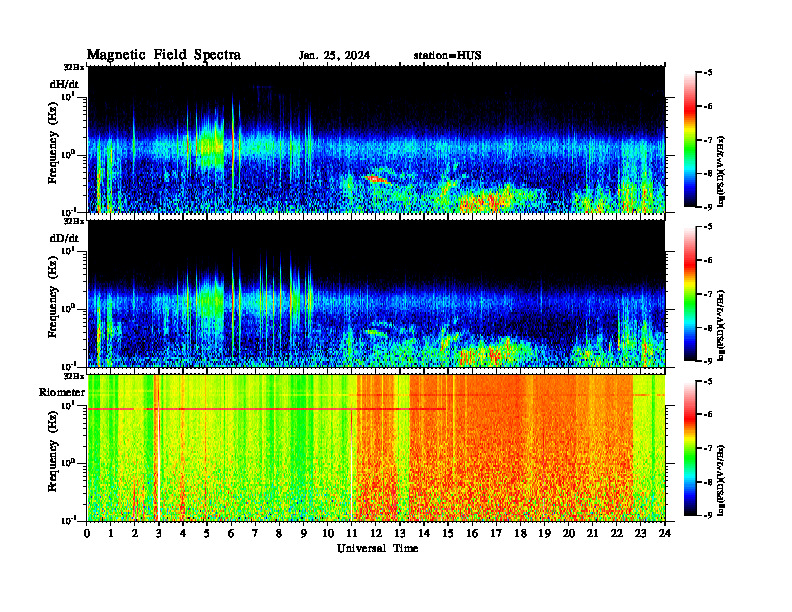Click the "32Hz" label atop the Riometer panel
The height and width of the screenshot is (612, 792).
point(74,376)
